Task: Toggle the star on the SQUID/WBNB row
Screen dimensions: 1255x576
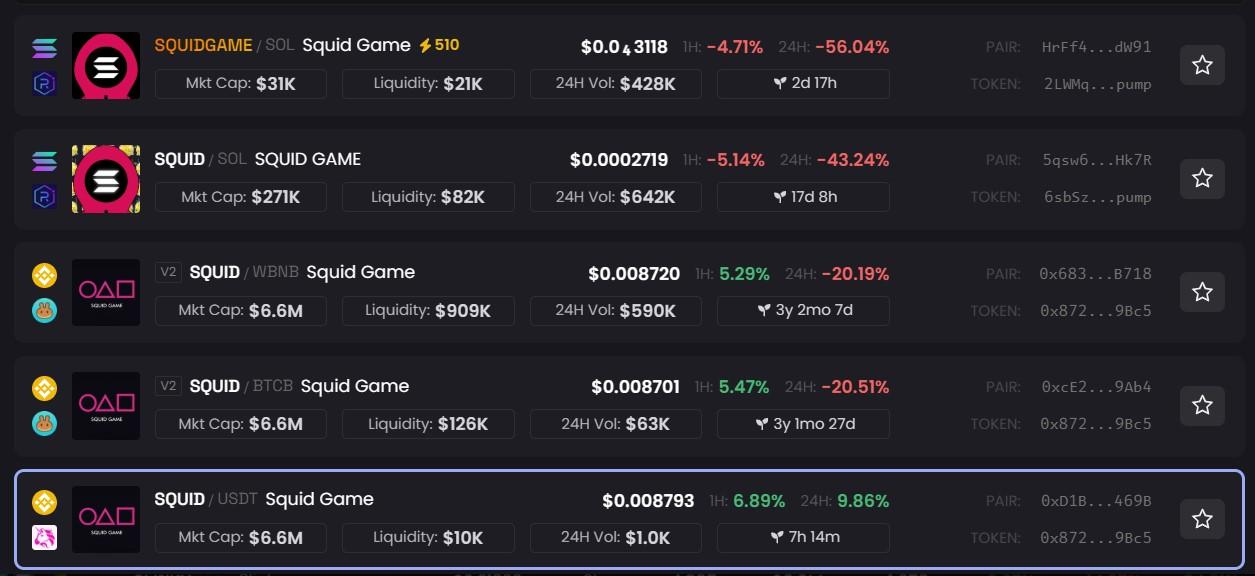Action: click(x=1201, y=291)
